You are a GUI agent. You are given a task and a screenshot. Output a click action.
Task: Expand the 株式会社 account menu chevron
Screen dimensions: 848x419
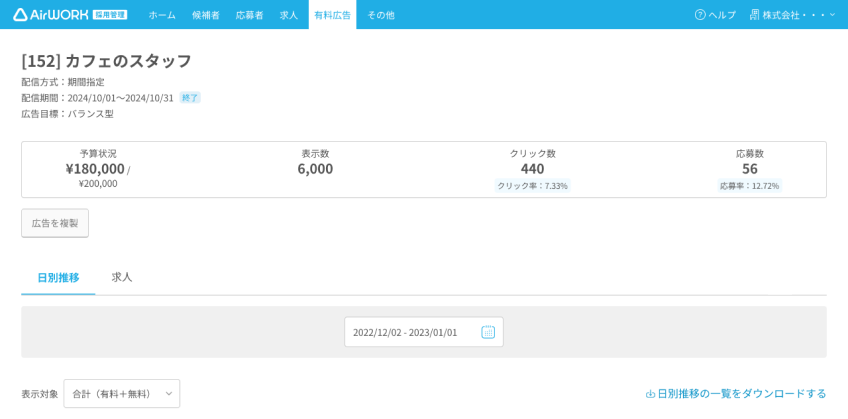[x=832, y=15]
